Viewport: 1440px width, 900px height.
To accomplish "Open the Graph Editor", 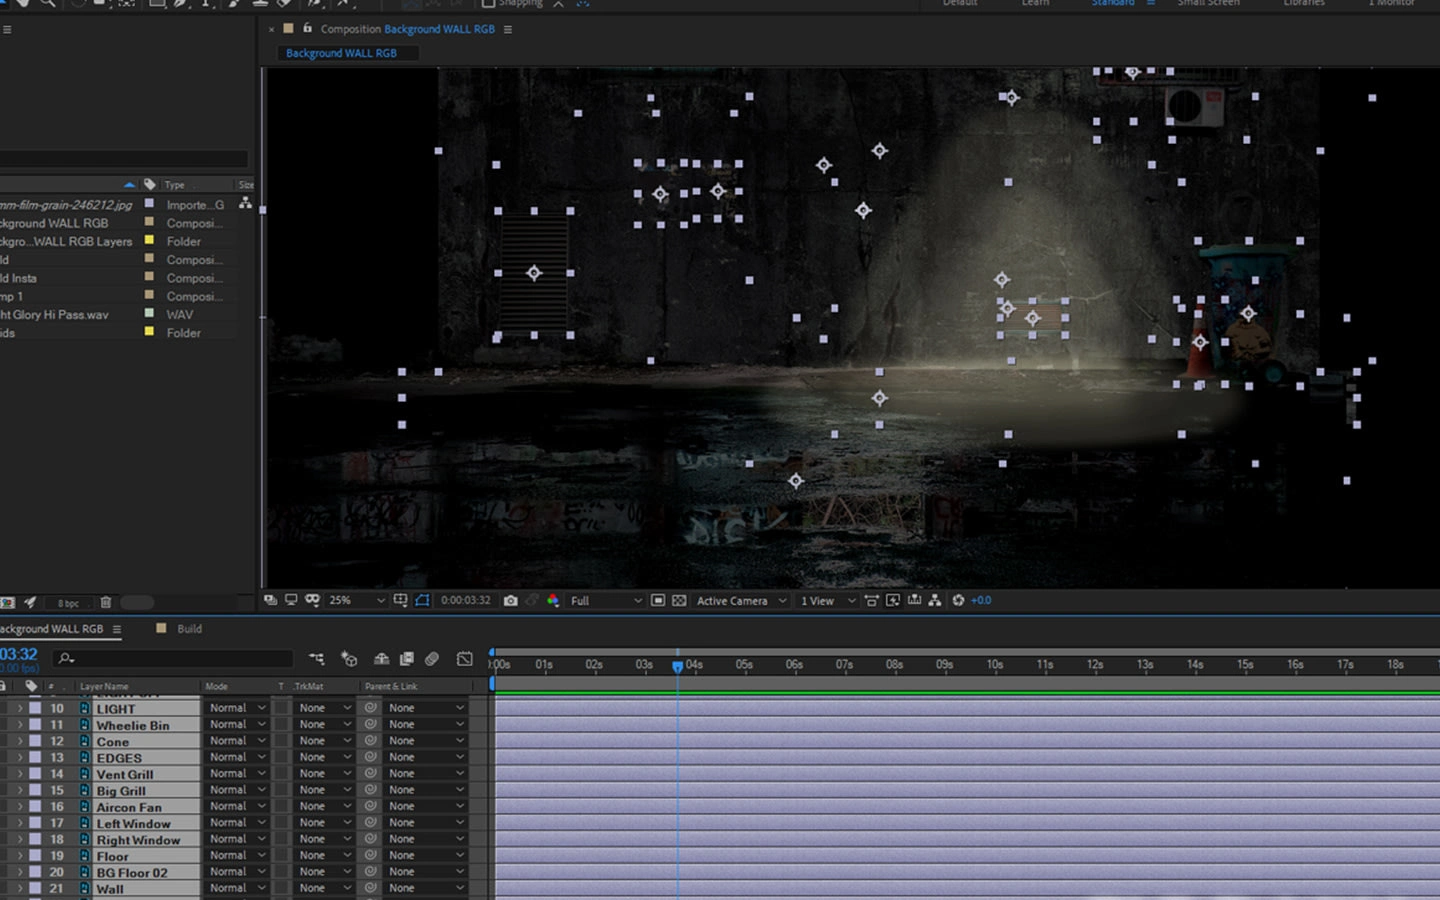I will 465,658.
